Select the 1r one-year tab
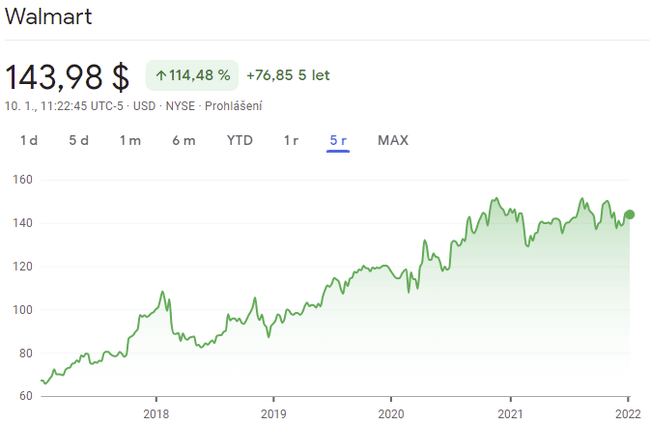 click(x=291, y=140)
